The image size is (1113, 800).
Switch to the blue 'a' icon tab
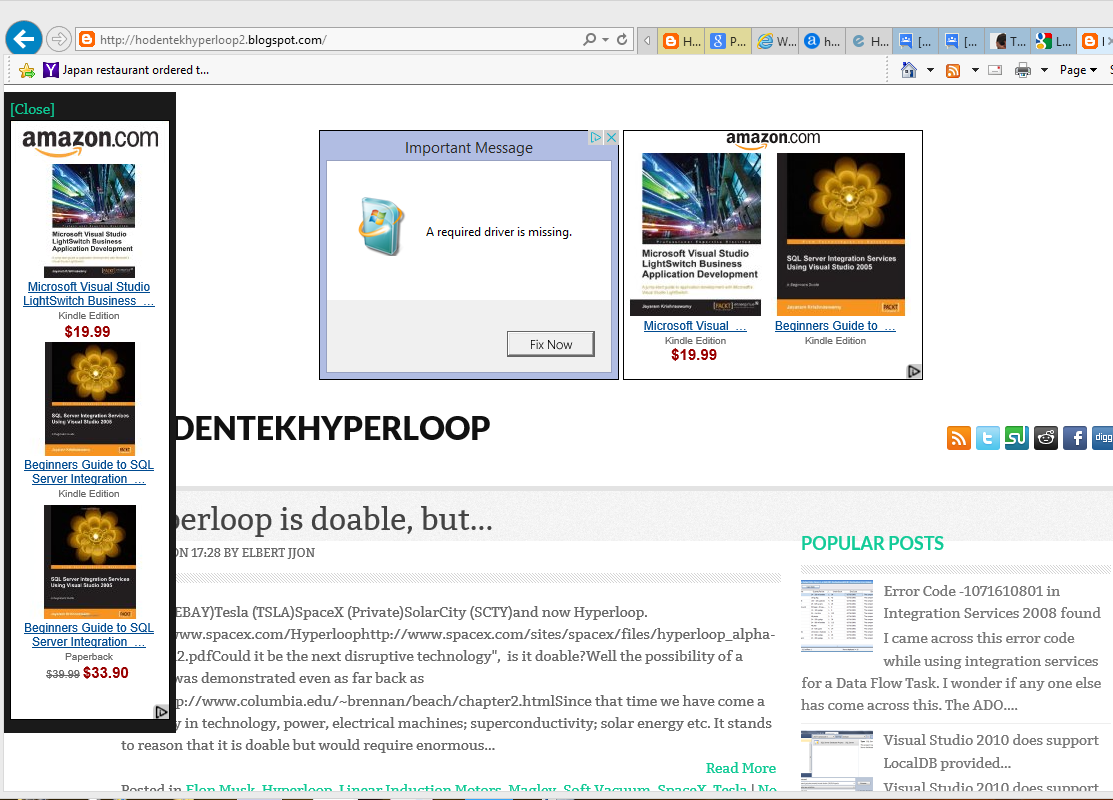point(823,41)
